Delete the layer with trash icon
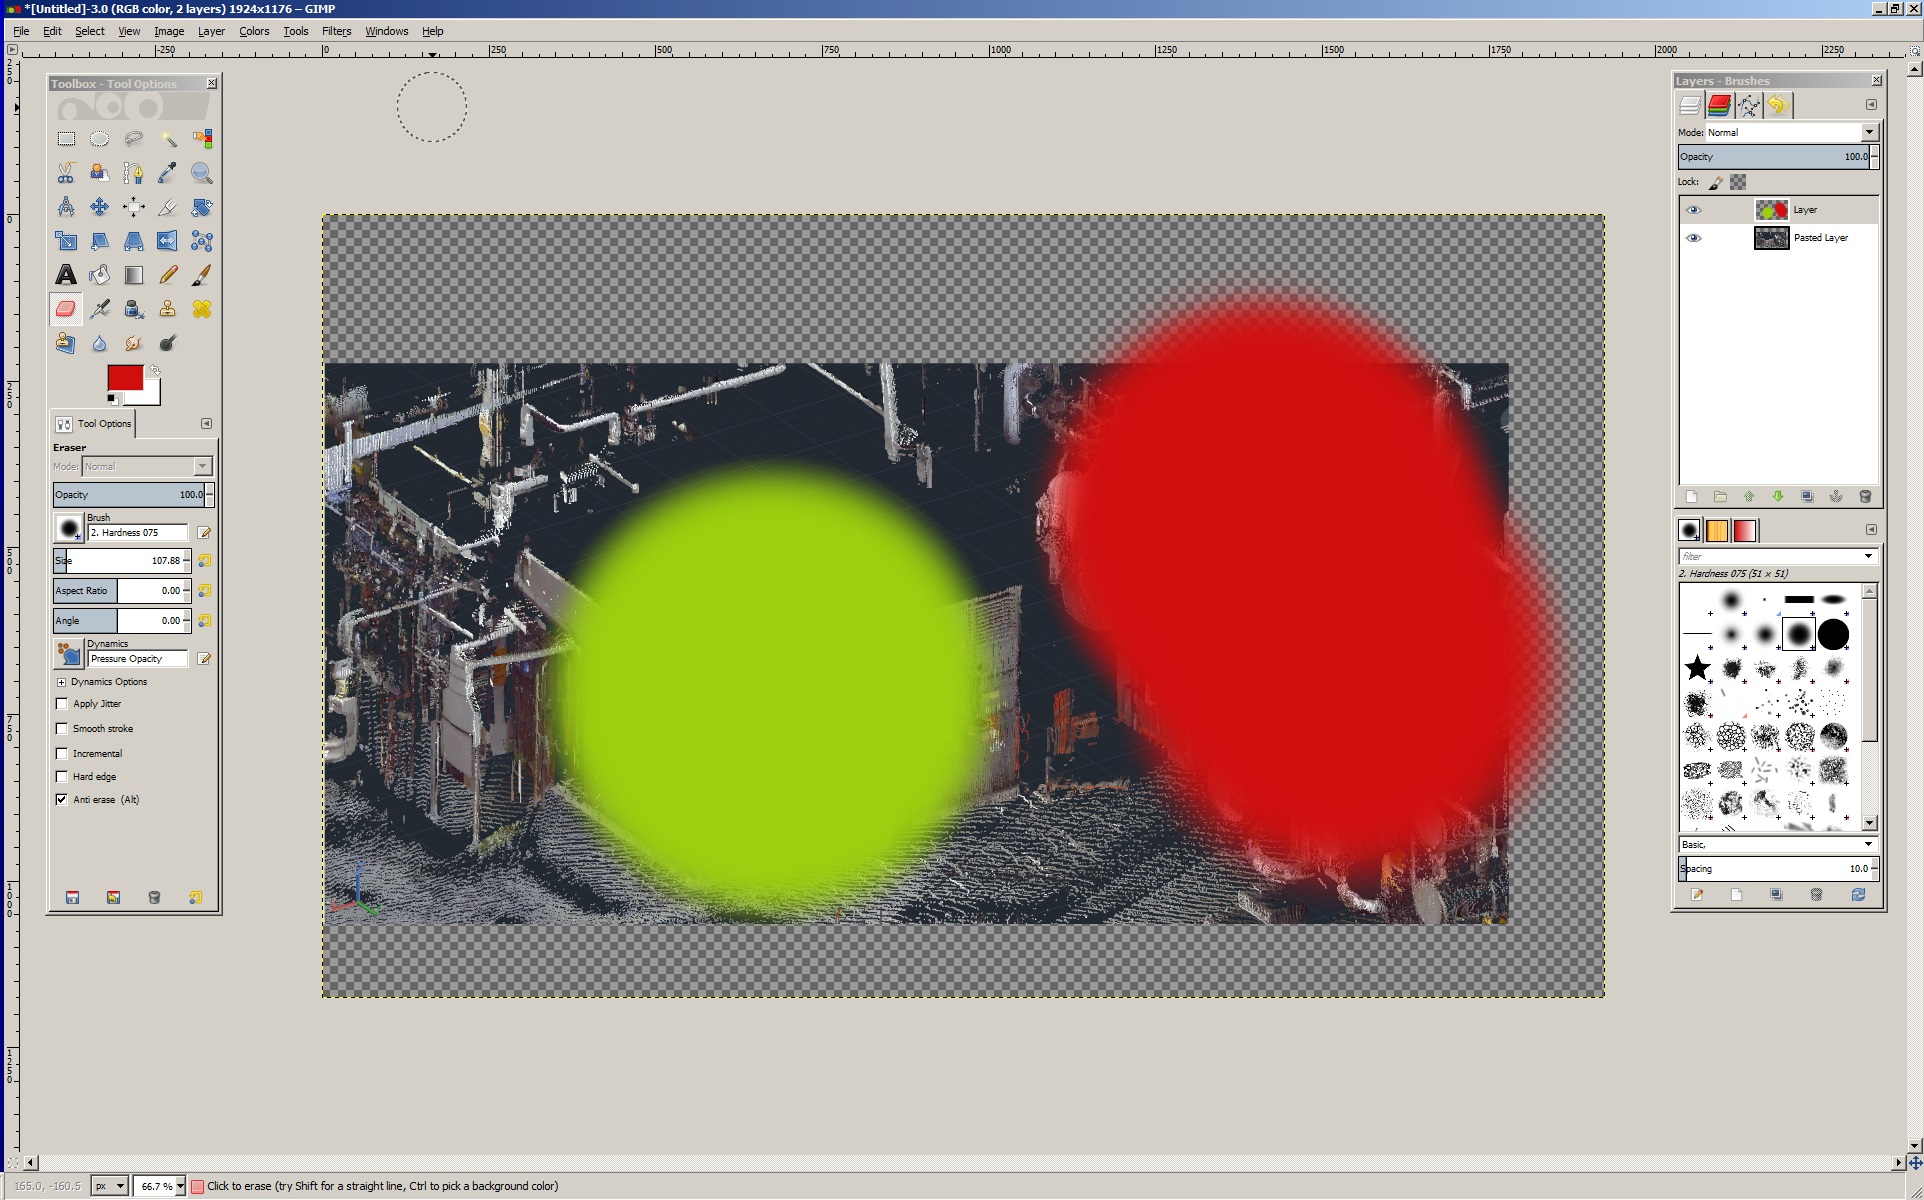The image size is (1924, 1200). (1865, 497)
